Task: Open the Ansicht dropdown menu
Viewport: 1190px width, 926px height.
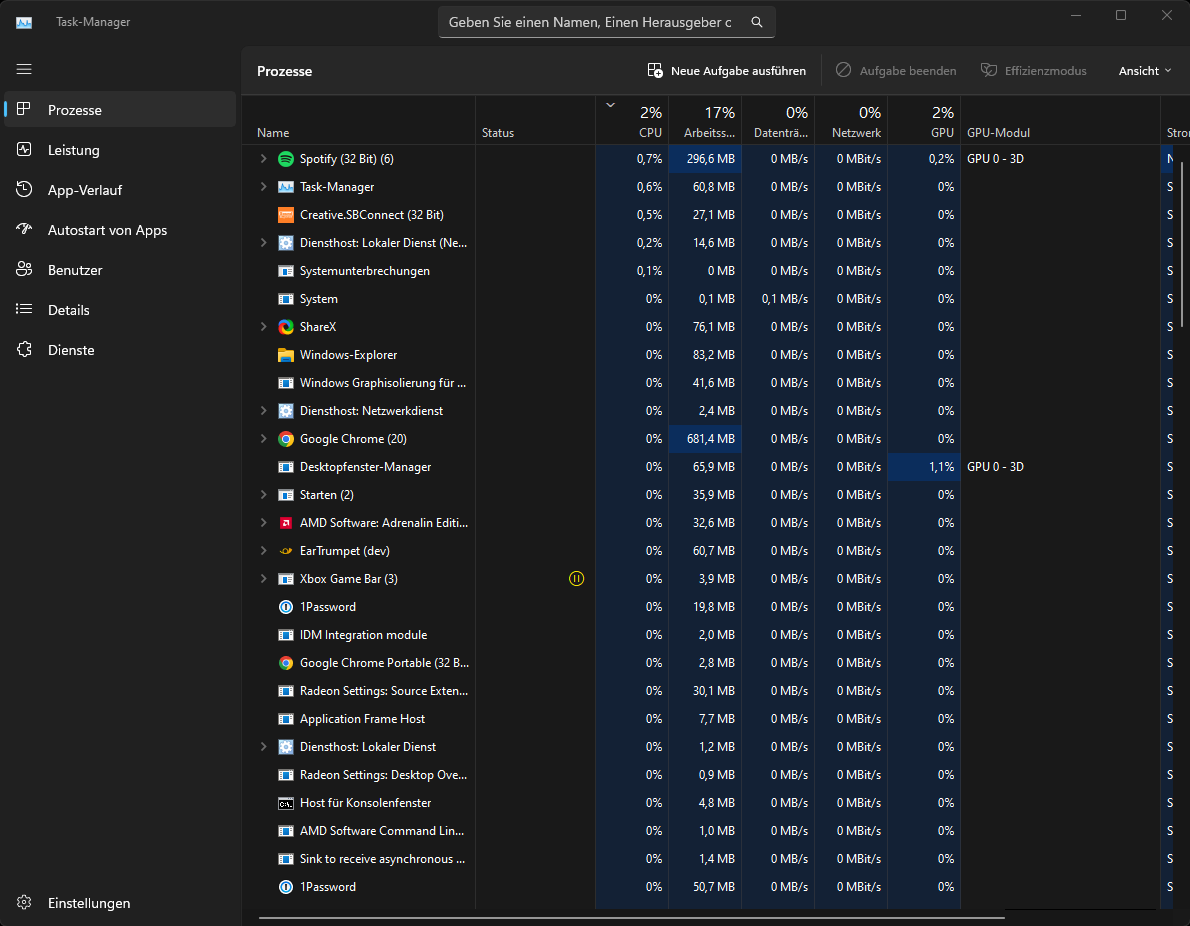Action: [x=1144, y=71]
